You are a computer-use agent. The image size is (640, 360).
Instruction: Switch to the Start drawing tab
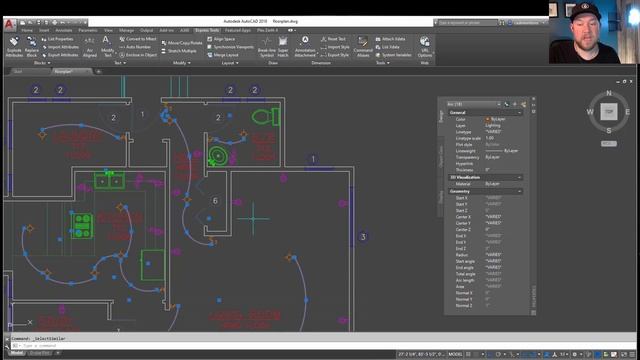tap(18, 71)
